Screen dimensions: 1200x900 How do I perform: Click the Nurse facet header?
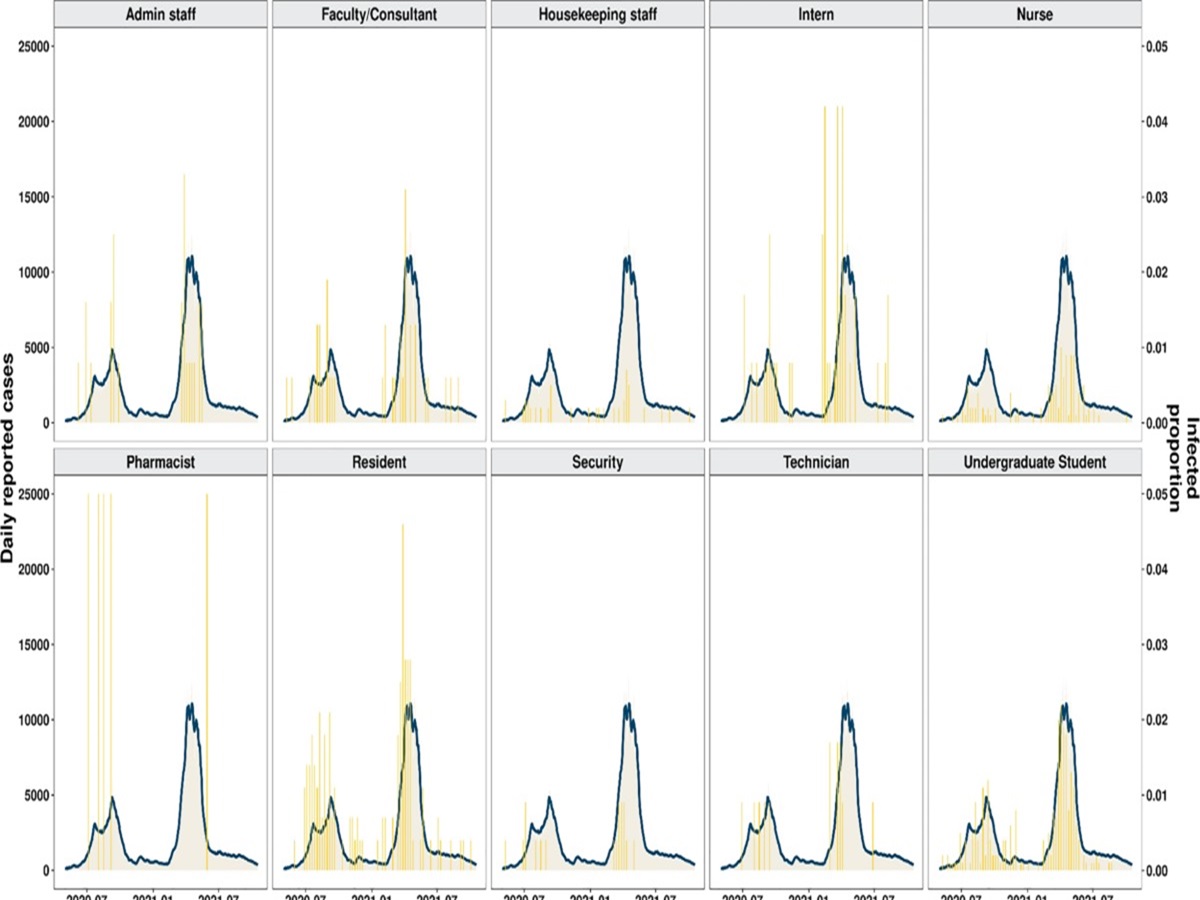(x=1035, y=15)
